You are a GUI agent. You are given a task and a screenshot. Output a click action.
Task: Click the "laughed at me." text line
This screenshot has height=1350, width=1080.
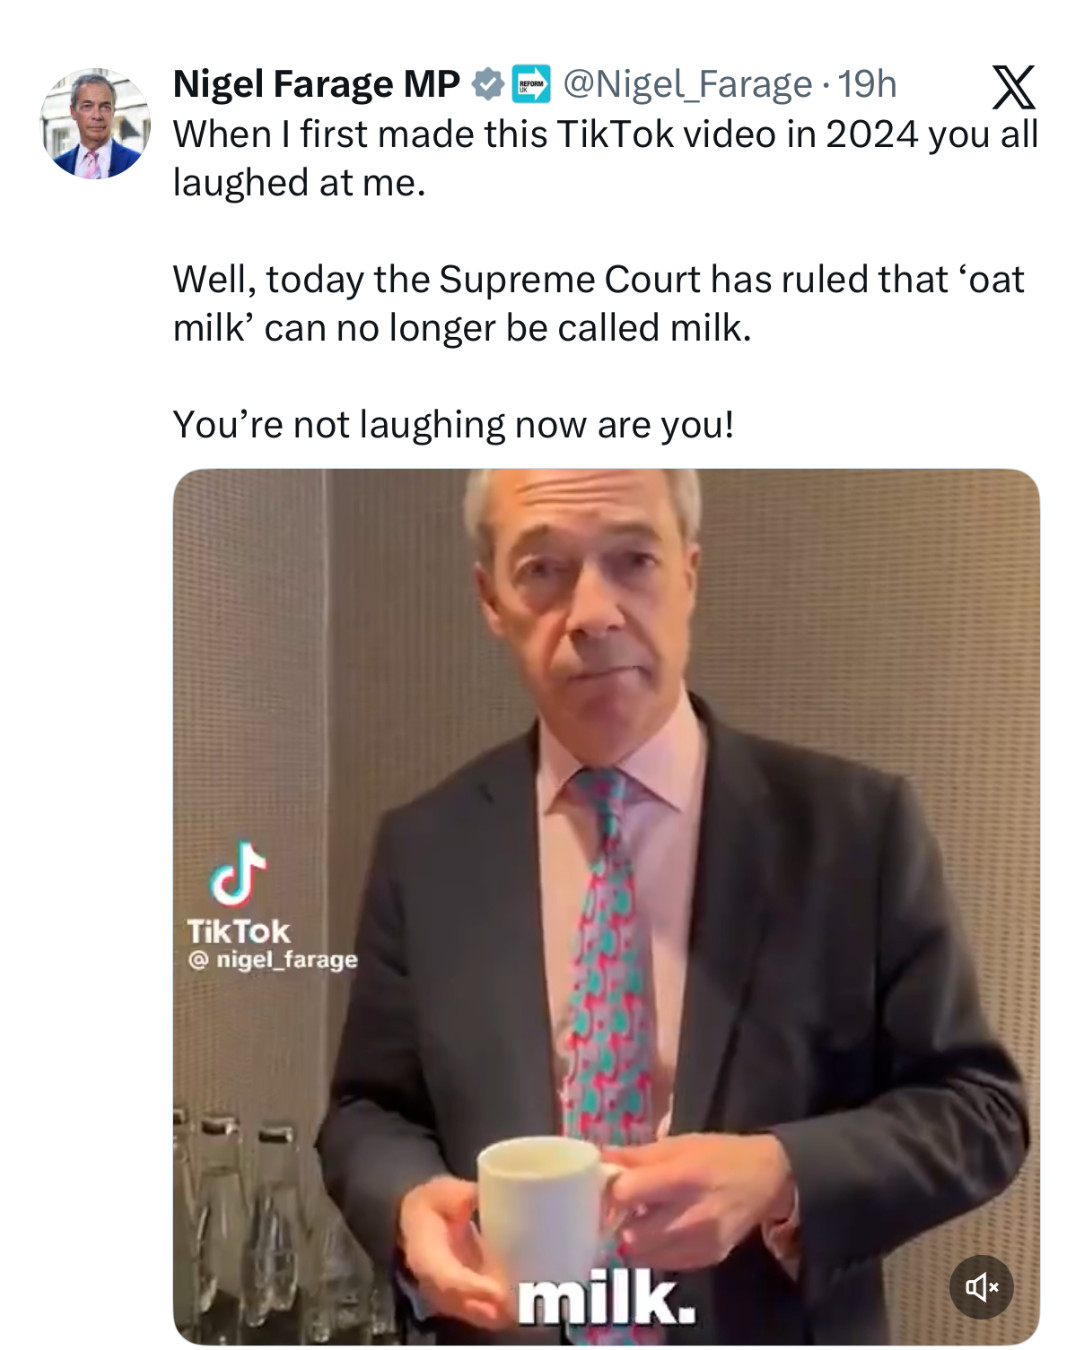coord(299,183)
